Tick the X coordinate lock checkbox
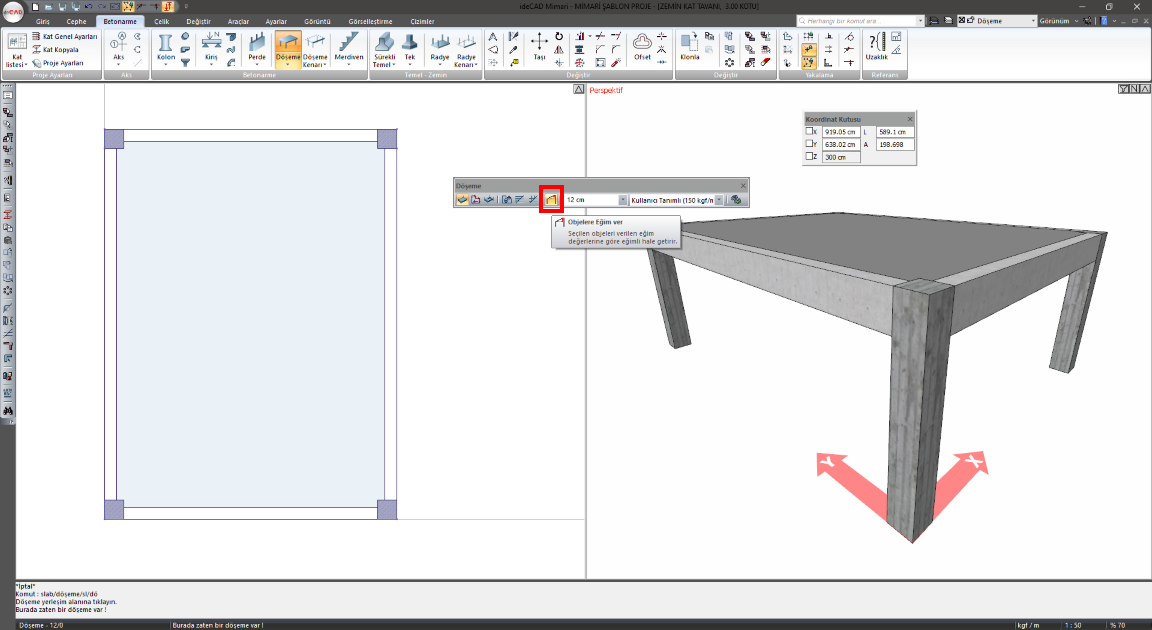The height and width of the screenshot is (630, 1152). click(810, 131)
